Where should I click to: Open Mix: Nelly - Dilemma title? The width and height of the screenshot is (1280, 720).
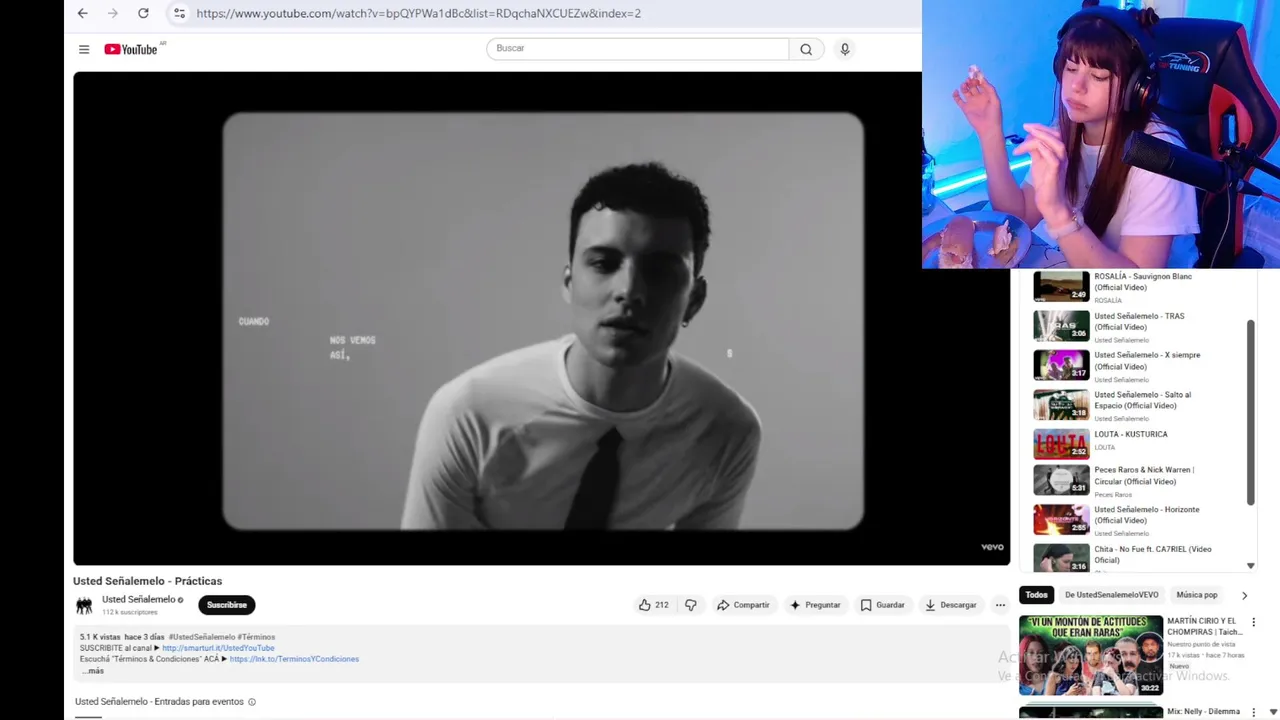pyautogui.click(x=1204, y=712)
